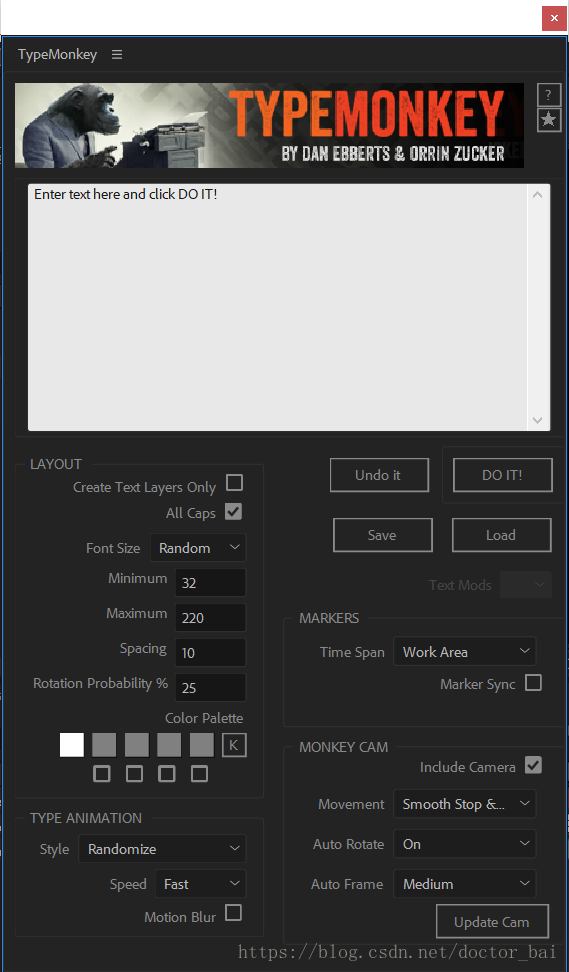Select the TypeMonkey panel tab
The height and width of the screenshot is (972, 569).
click(58, 55)
